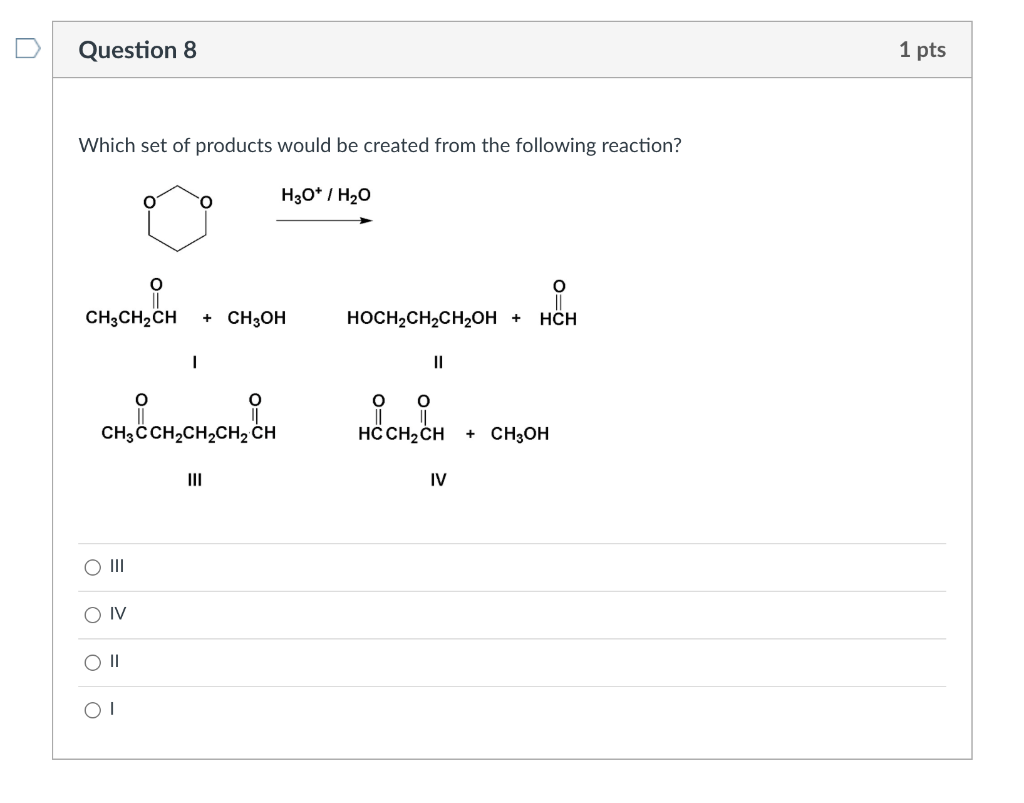Select answer option I
Viewport: 1024px width, 803px height.
tap(91, 710)
